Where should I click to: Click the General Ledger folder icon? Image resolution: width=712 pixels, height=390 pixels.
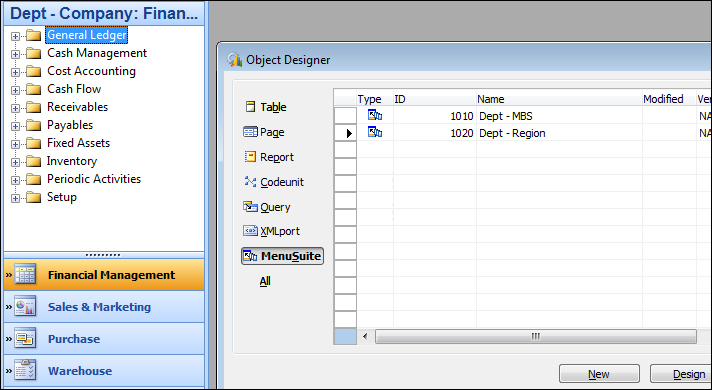(34, 35)
